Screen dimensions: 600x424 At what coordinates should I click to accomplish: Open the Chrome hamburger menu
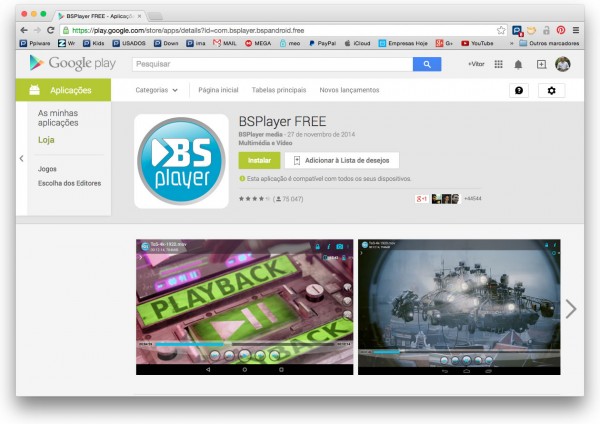point(576,30)
